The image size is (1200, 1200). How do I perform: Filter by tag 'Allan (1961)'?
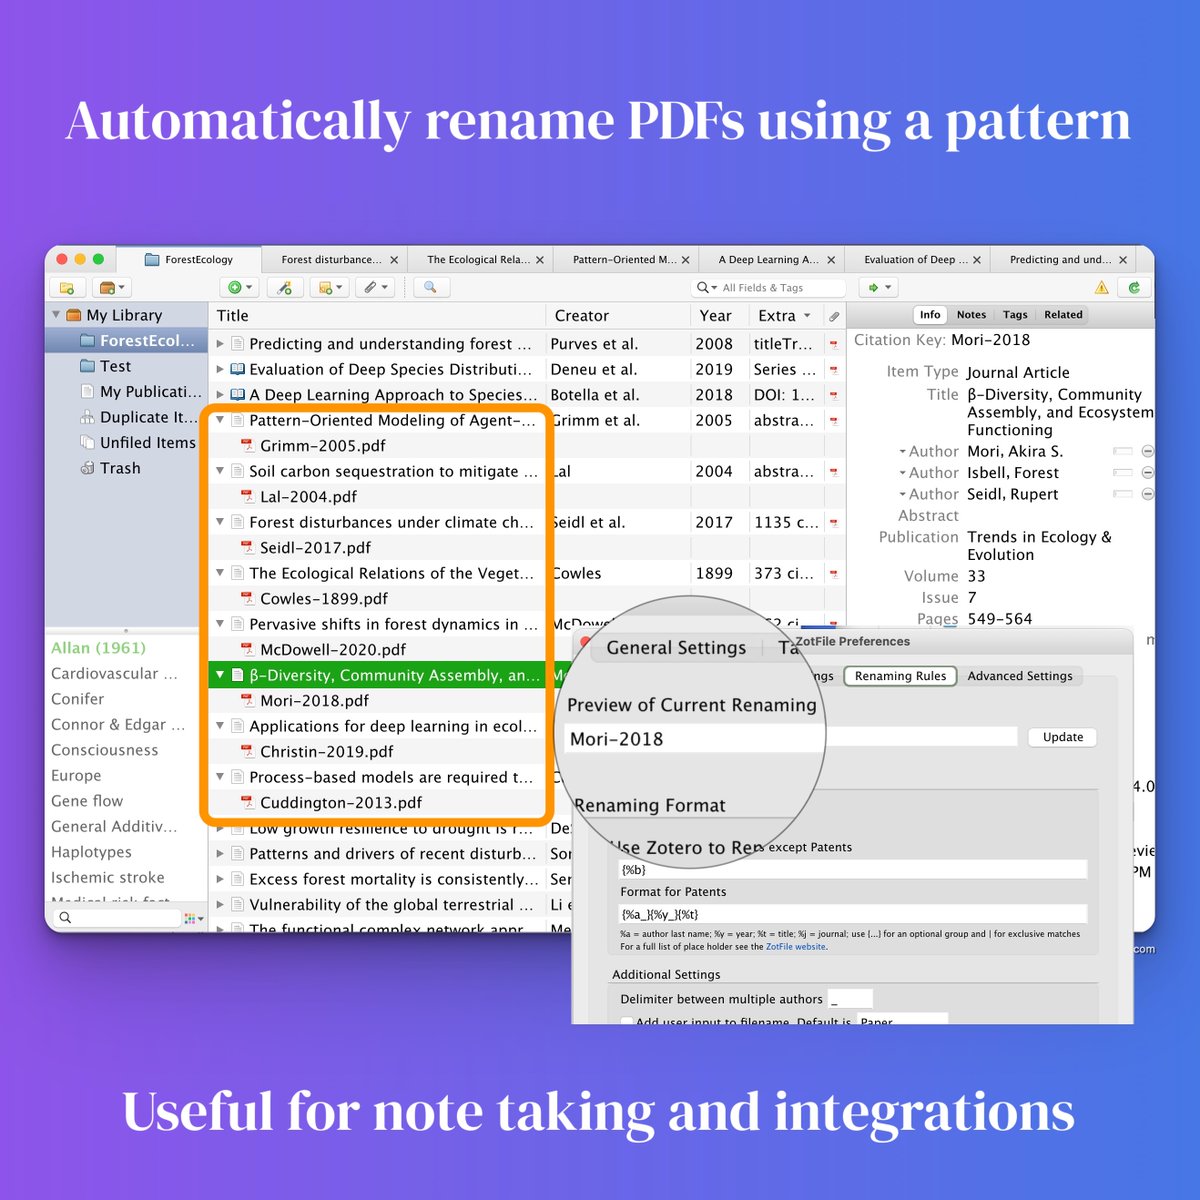coord(98,648)
